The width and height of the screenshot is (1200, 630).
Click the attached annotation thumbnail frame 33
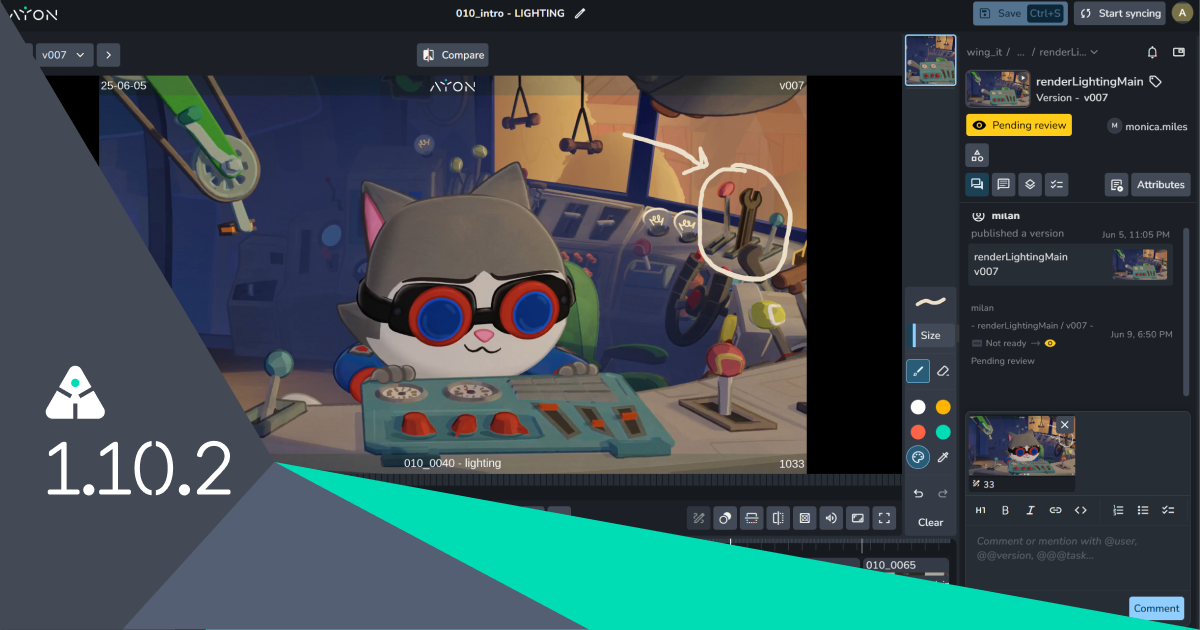pyautogui.click(x=1021, y=452)
